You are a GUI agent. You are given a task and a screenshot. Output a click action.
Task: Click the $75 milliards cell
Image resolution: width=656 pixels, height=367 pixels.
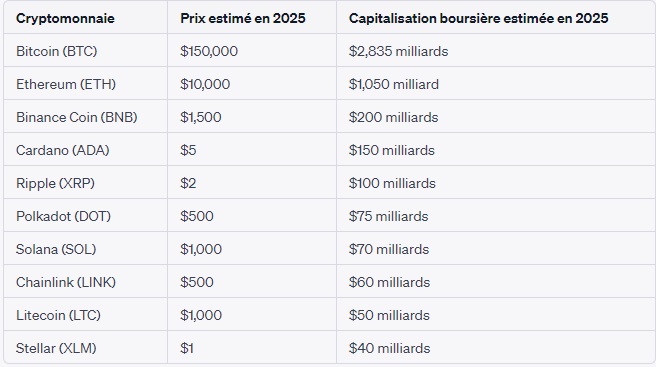point(388,216)
